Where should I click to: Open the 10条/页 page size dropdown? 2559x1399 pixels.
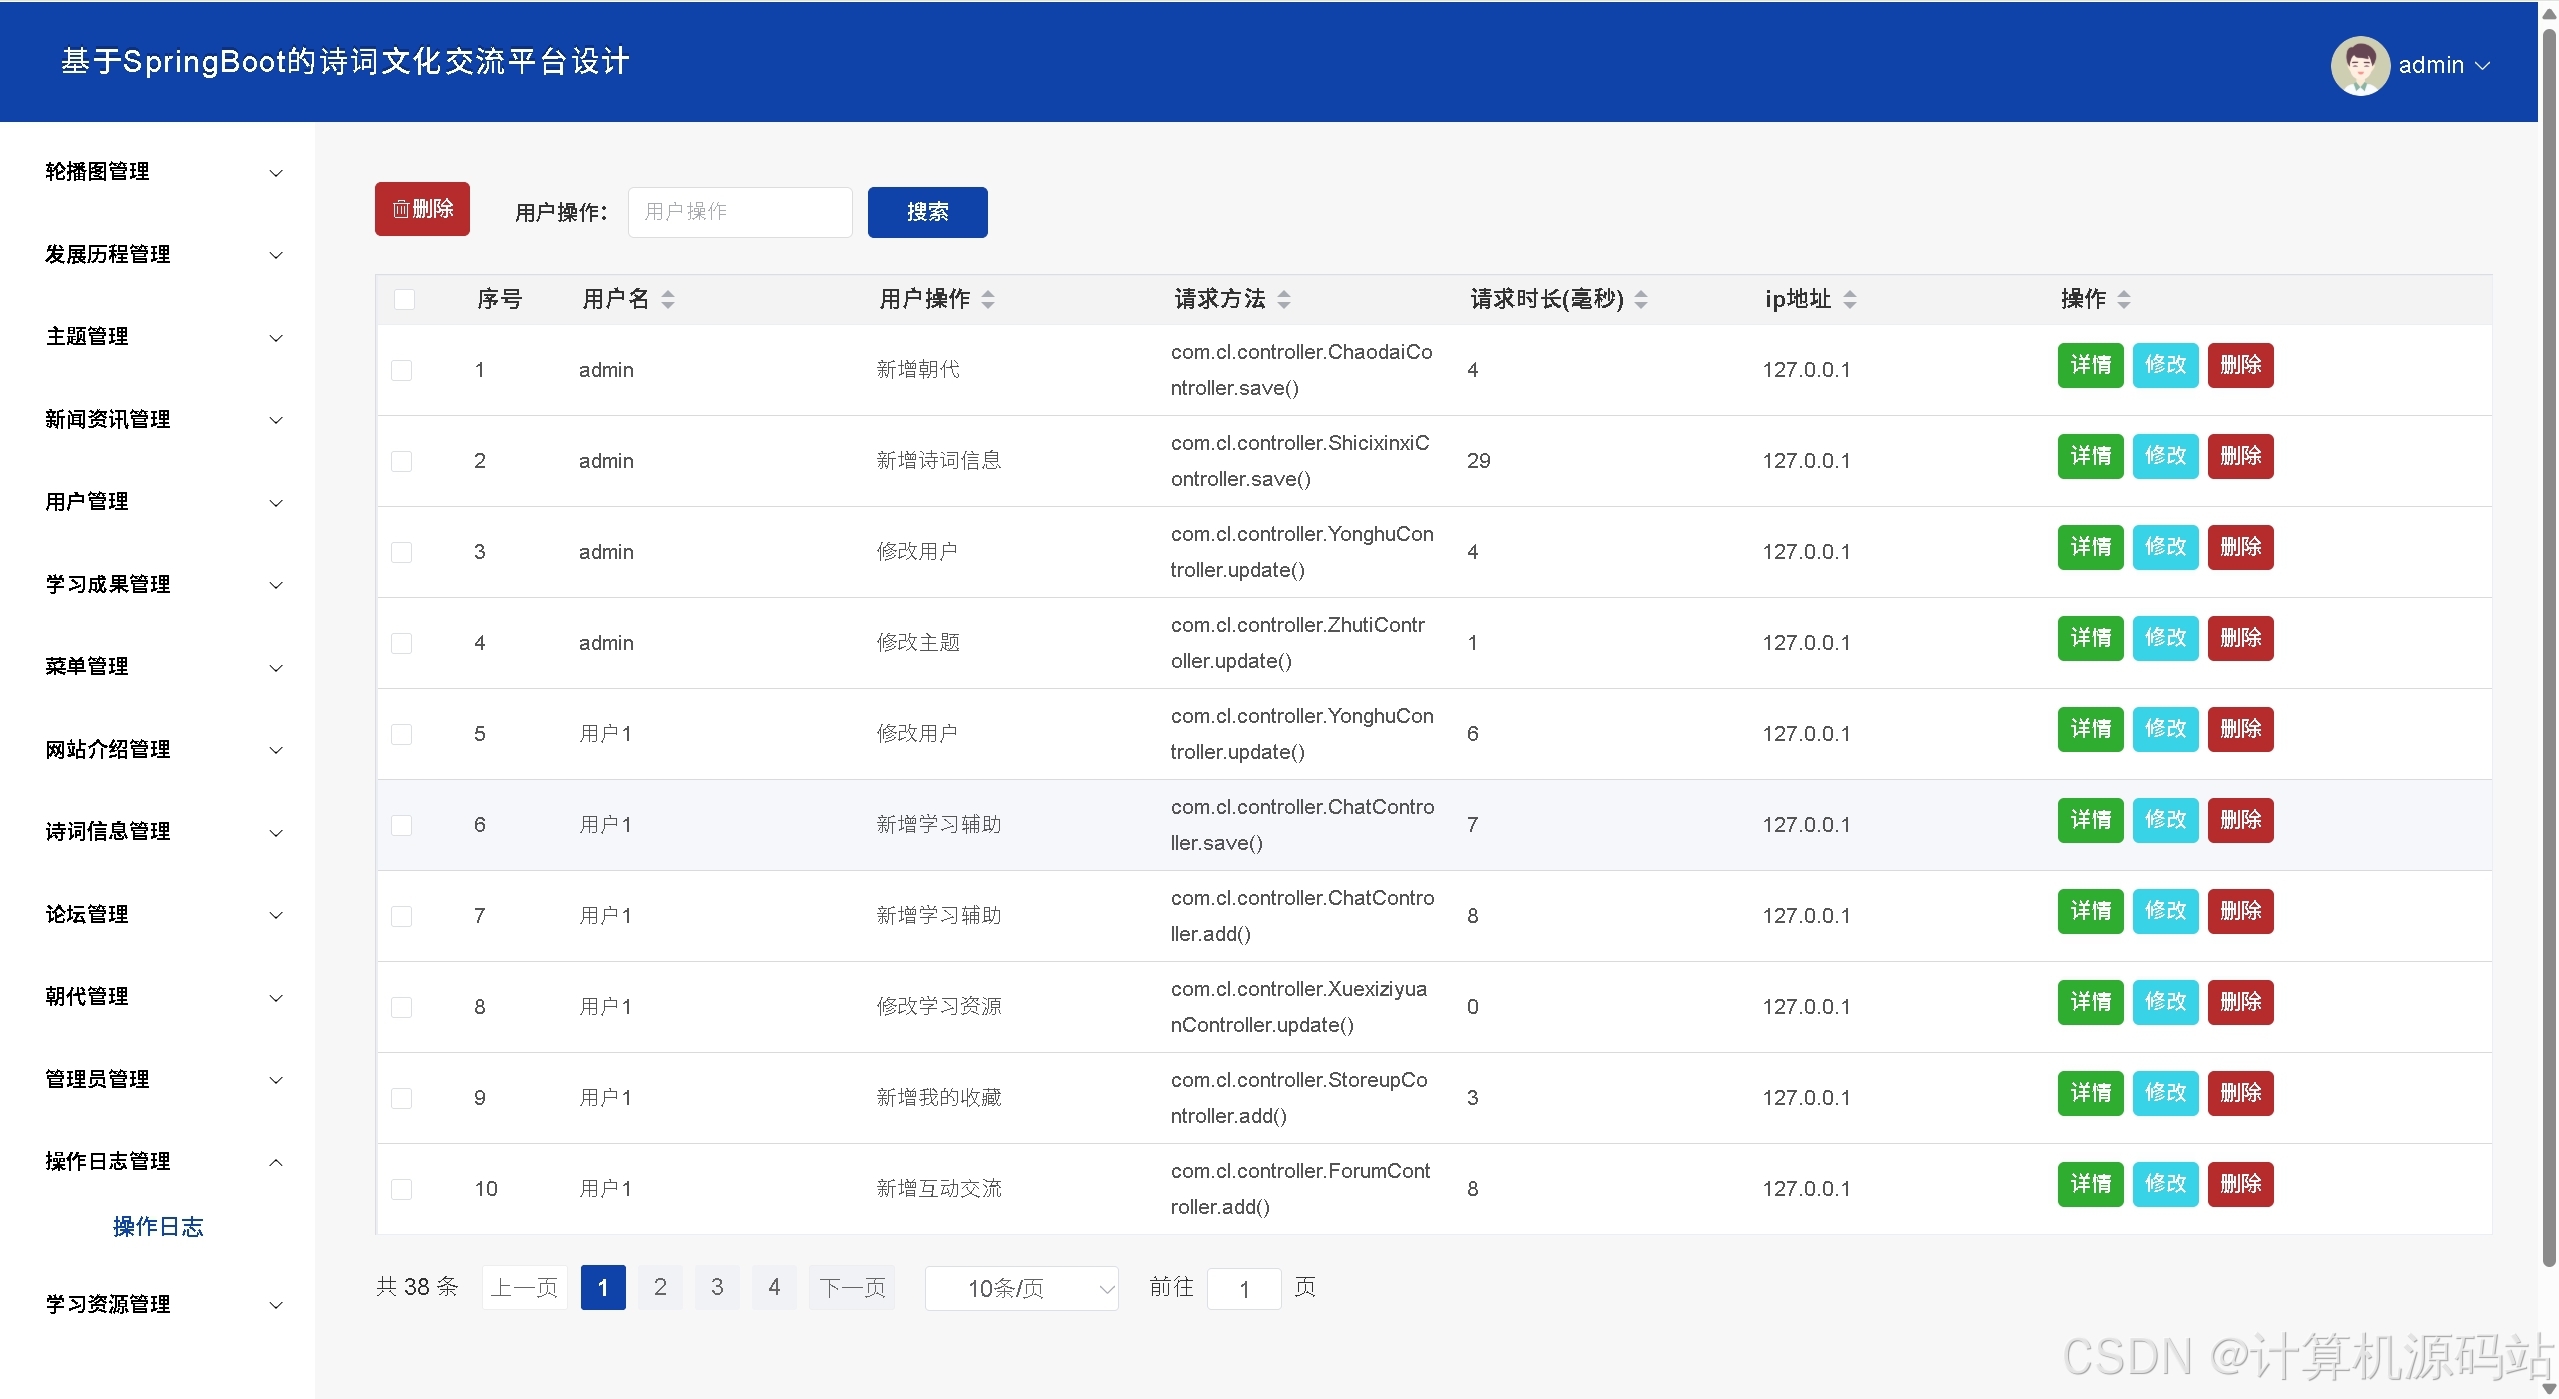pos(1021,1288)
